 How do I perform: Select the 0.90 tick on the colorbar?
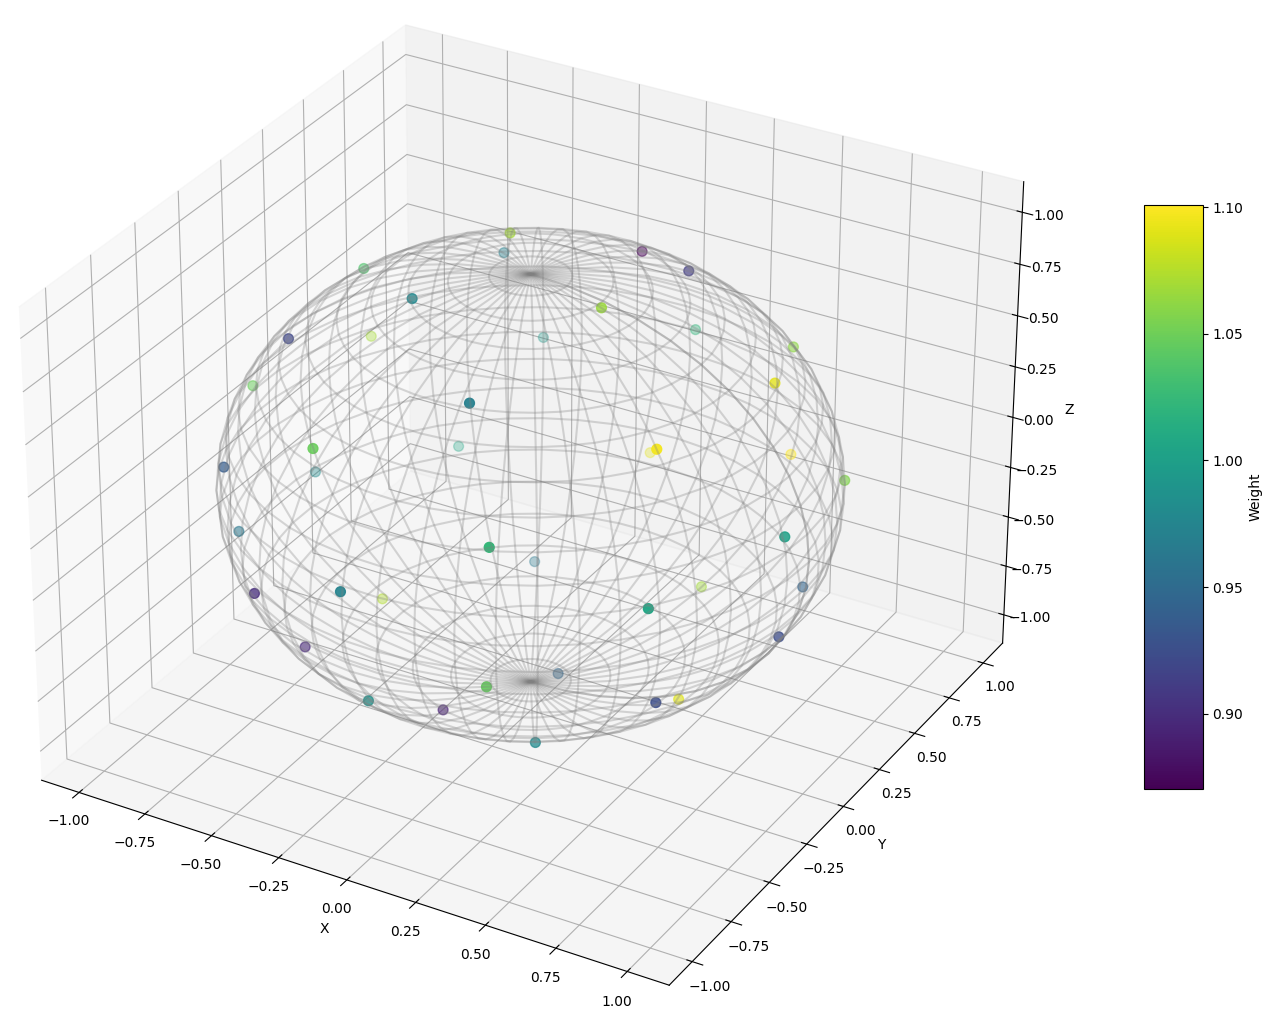pyautogui.click(x=1228, y=714)
